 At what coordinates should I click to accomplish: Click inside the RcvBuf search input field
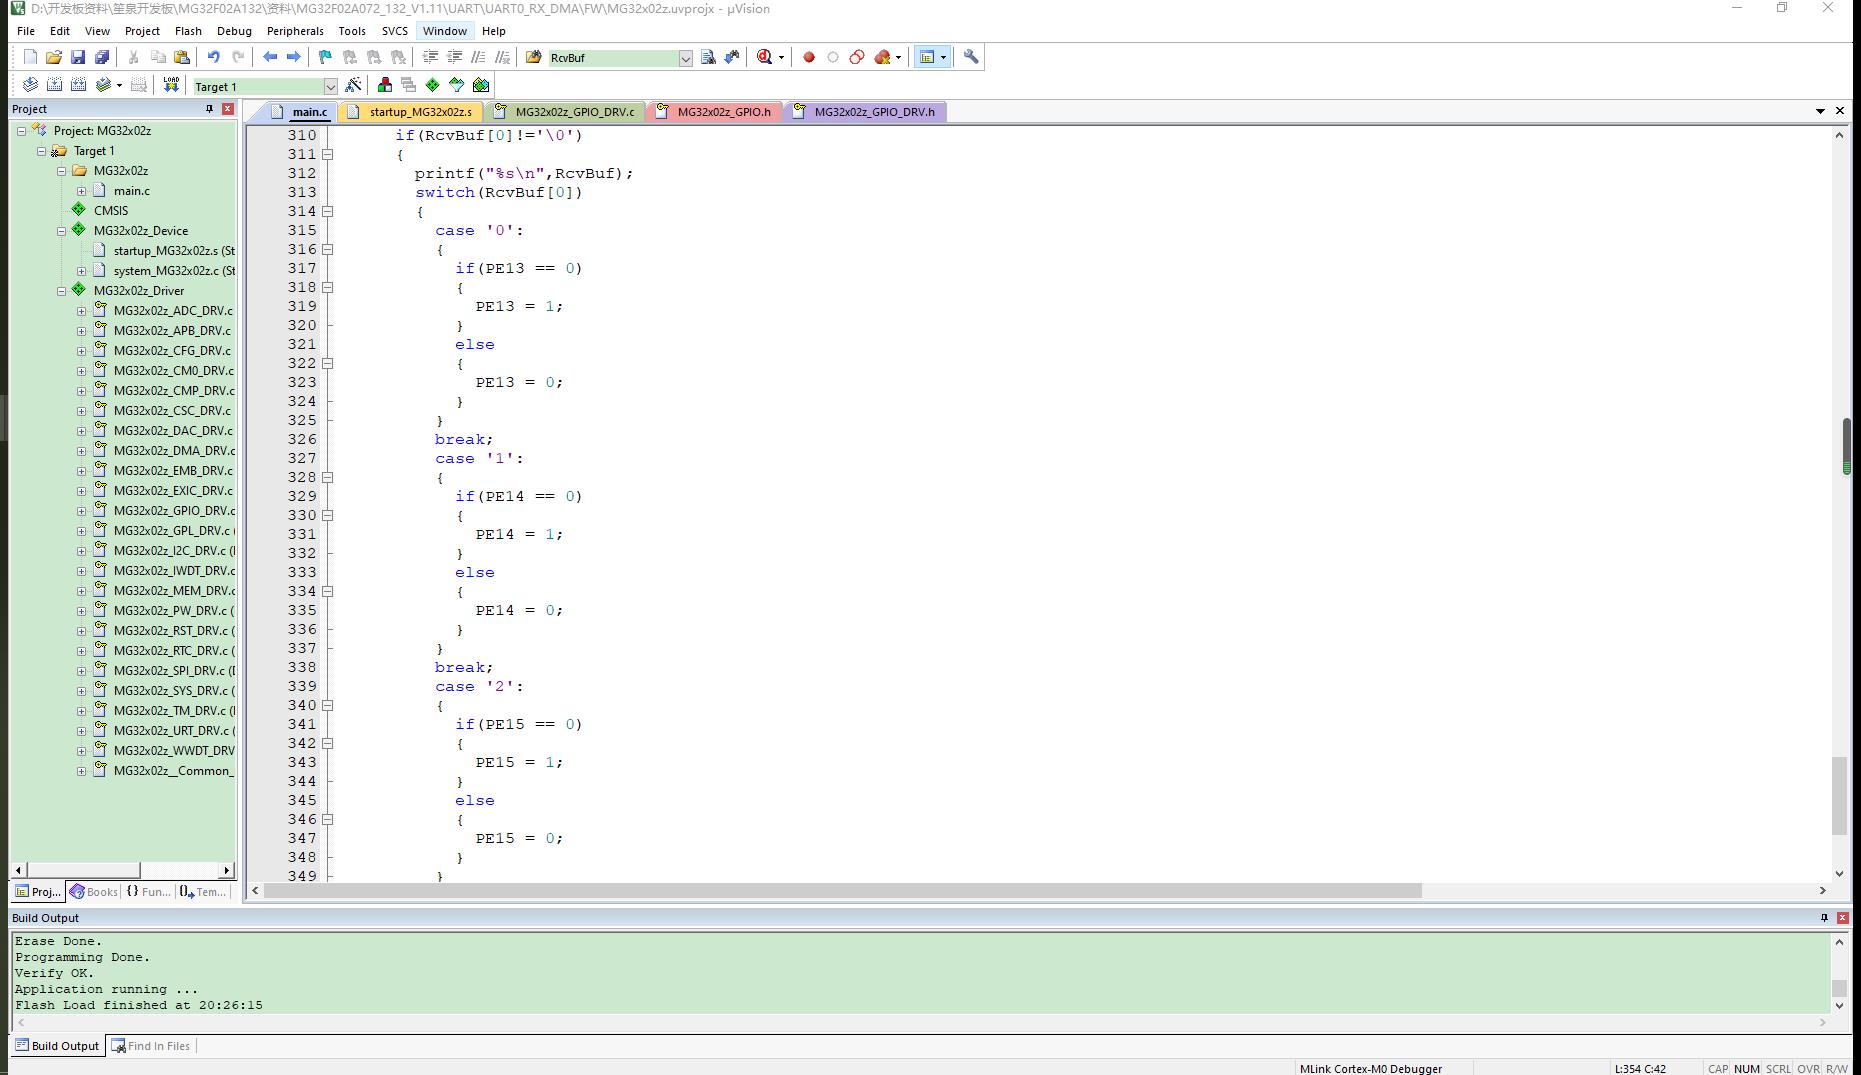coord(612,58)
